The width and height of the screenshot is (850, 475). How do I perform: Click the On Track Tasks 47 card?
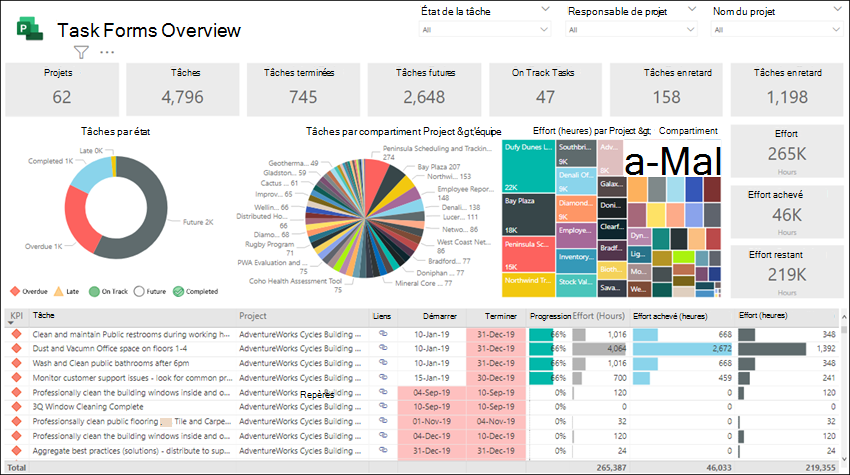click(545, 89)
